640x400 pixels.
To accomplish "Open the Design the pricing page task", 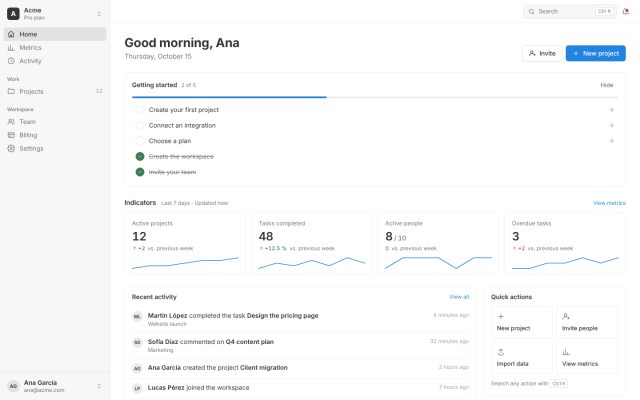I will pyautogui.click(x=282, y=316).
